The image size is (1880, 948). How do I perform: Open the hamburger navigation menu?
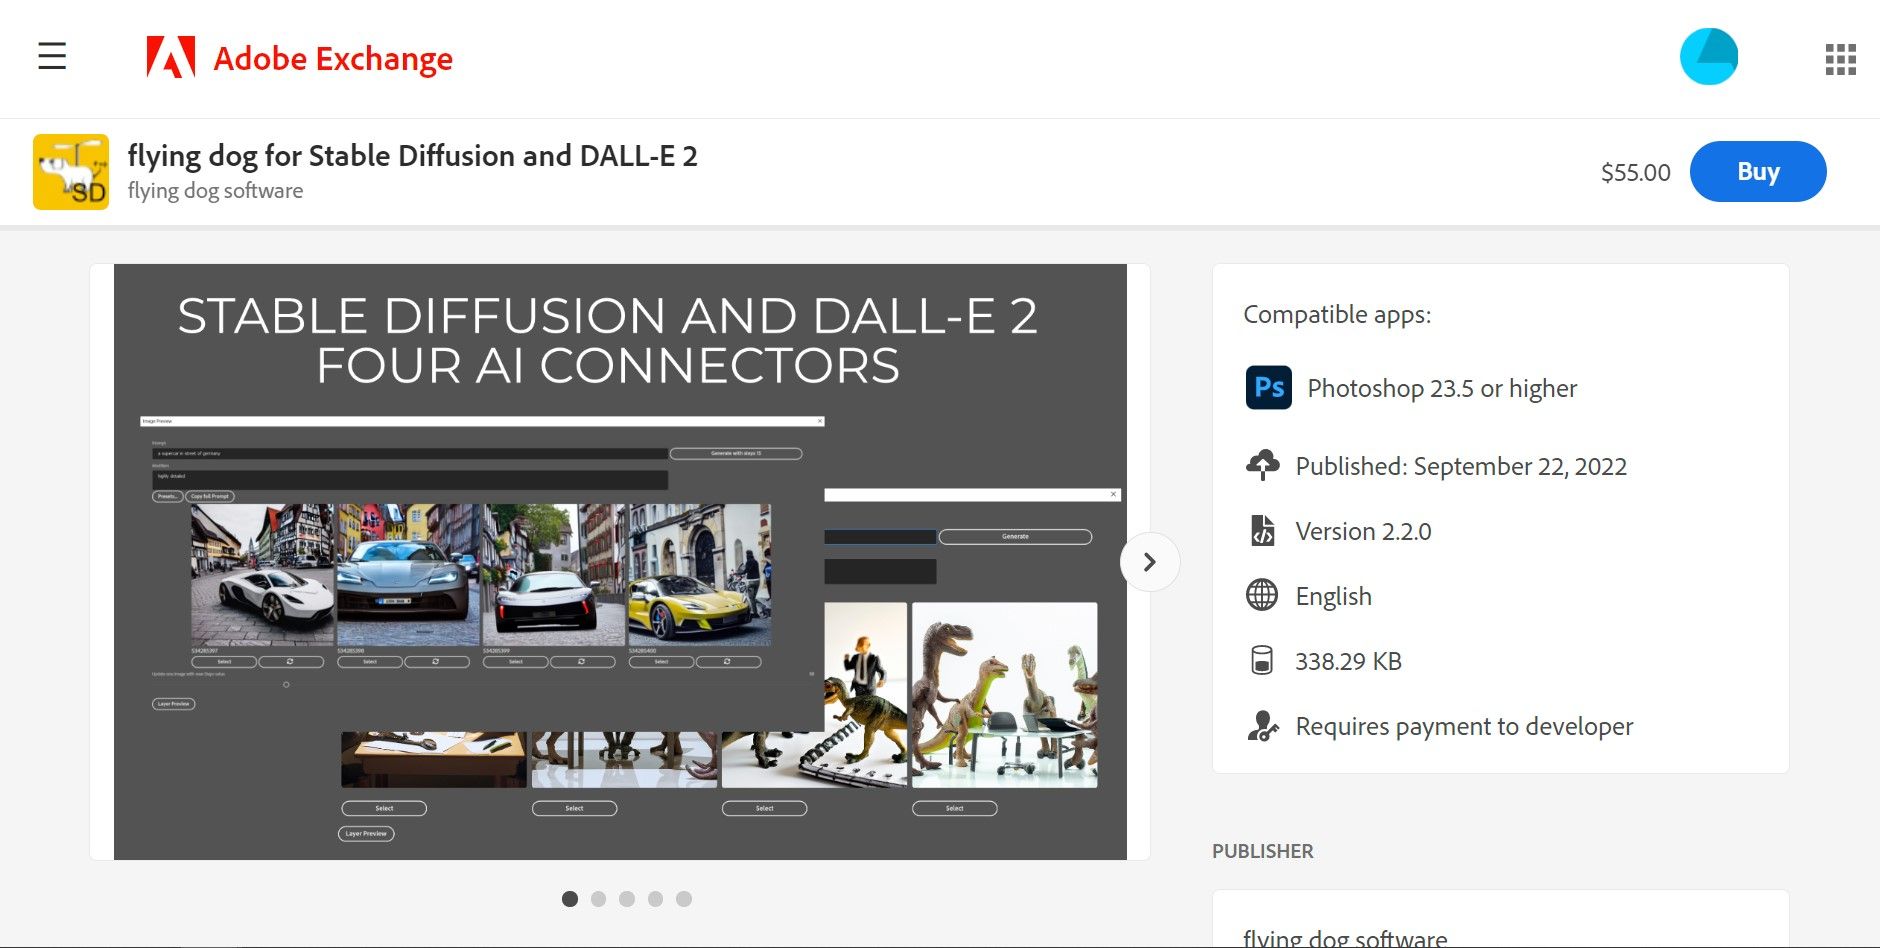point(51,57)
